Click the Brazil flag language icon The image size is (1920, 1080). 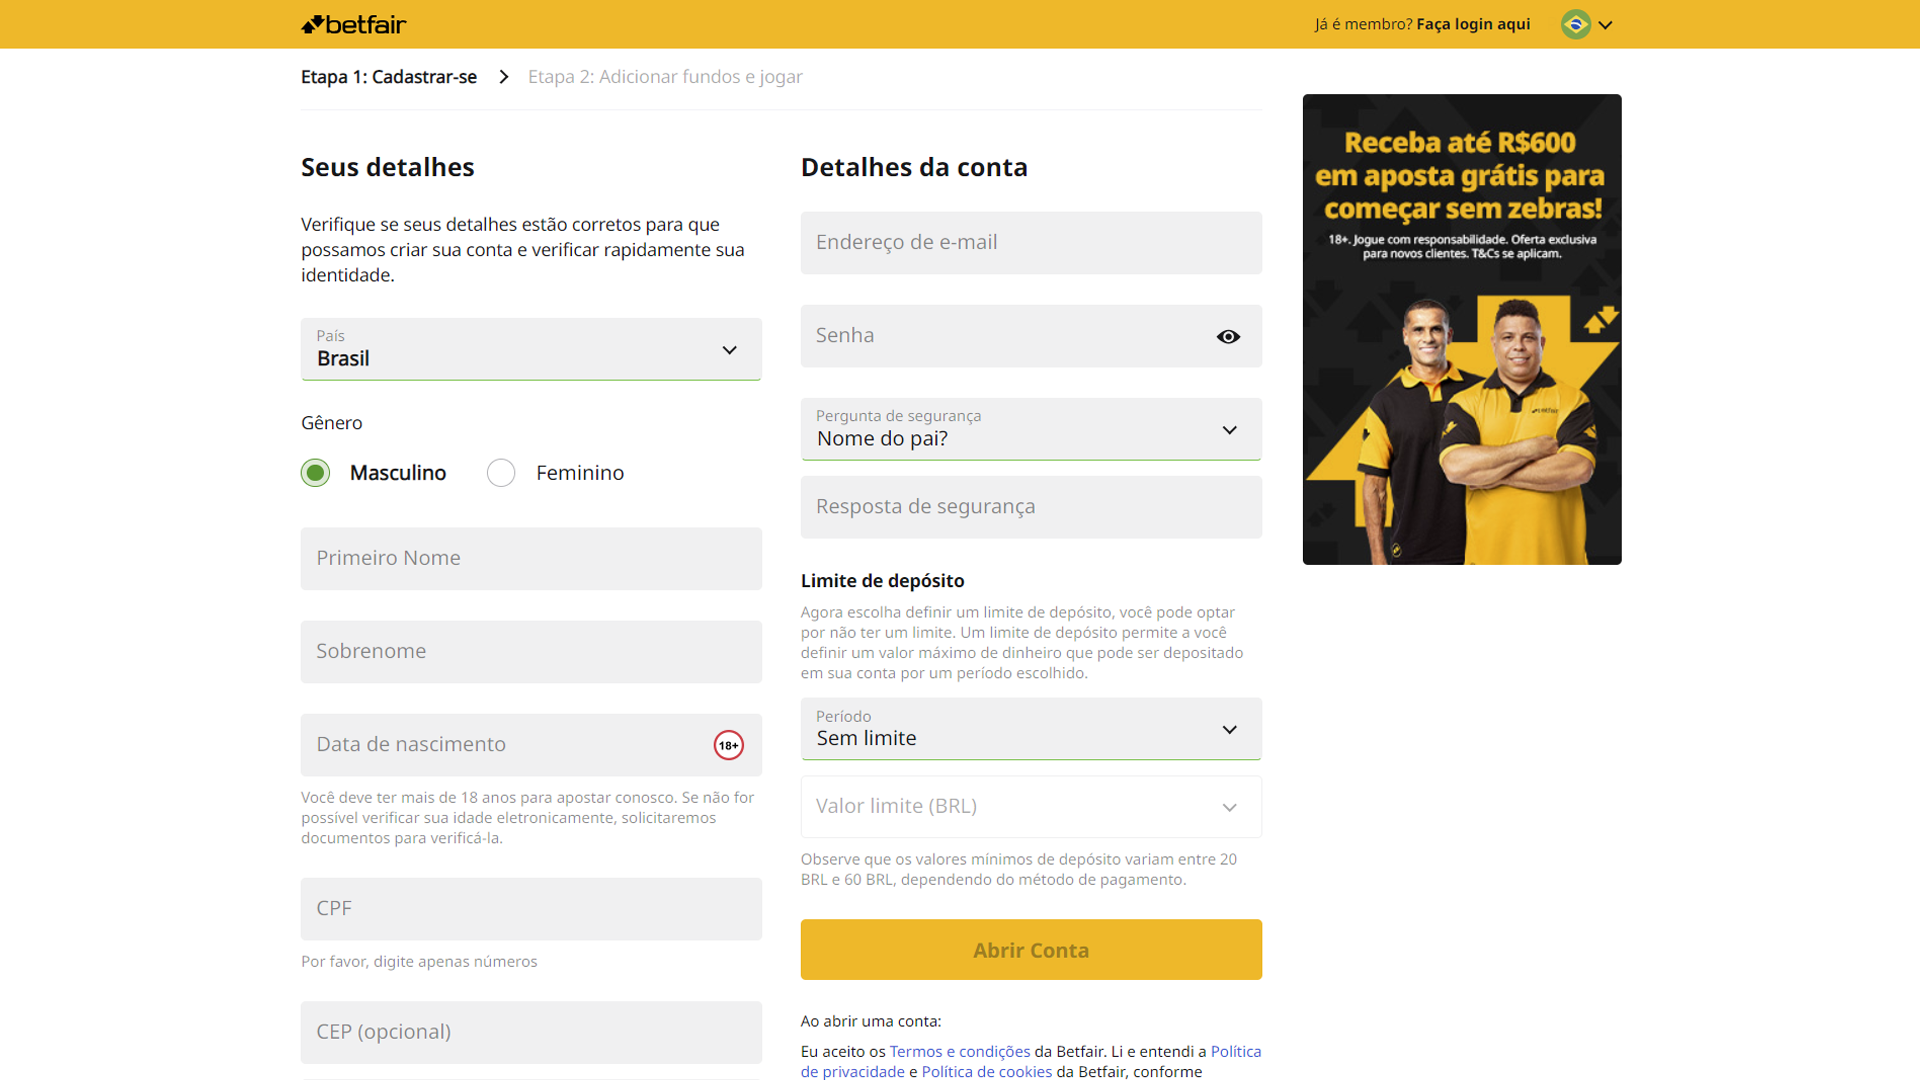(1575, 24)
